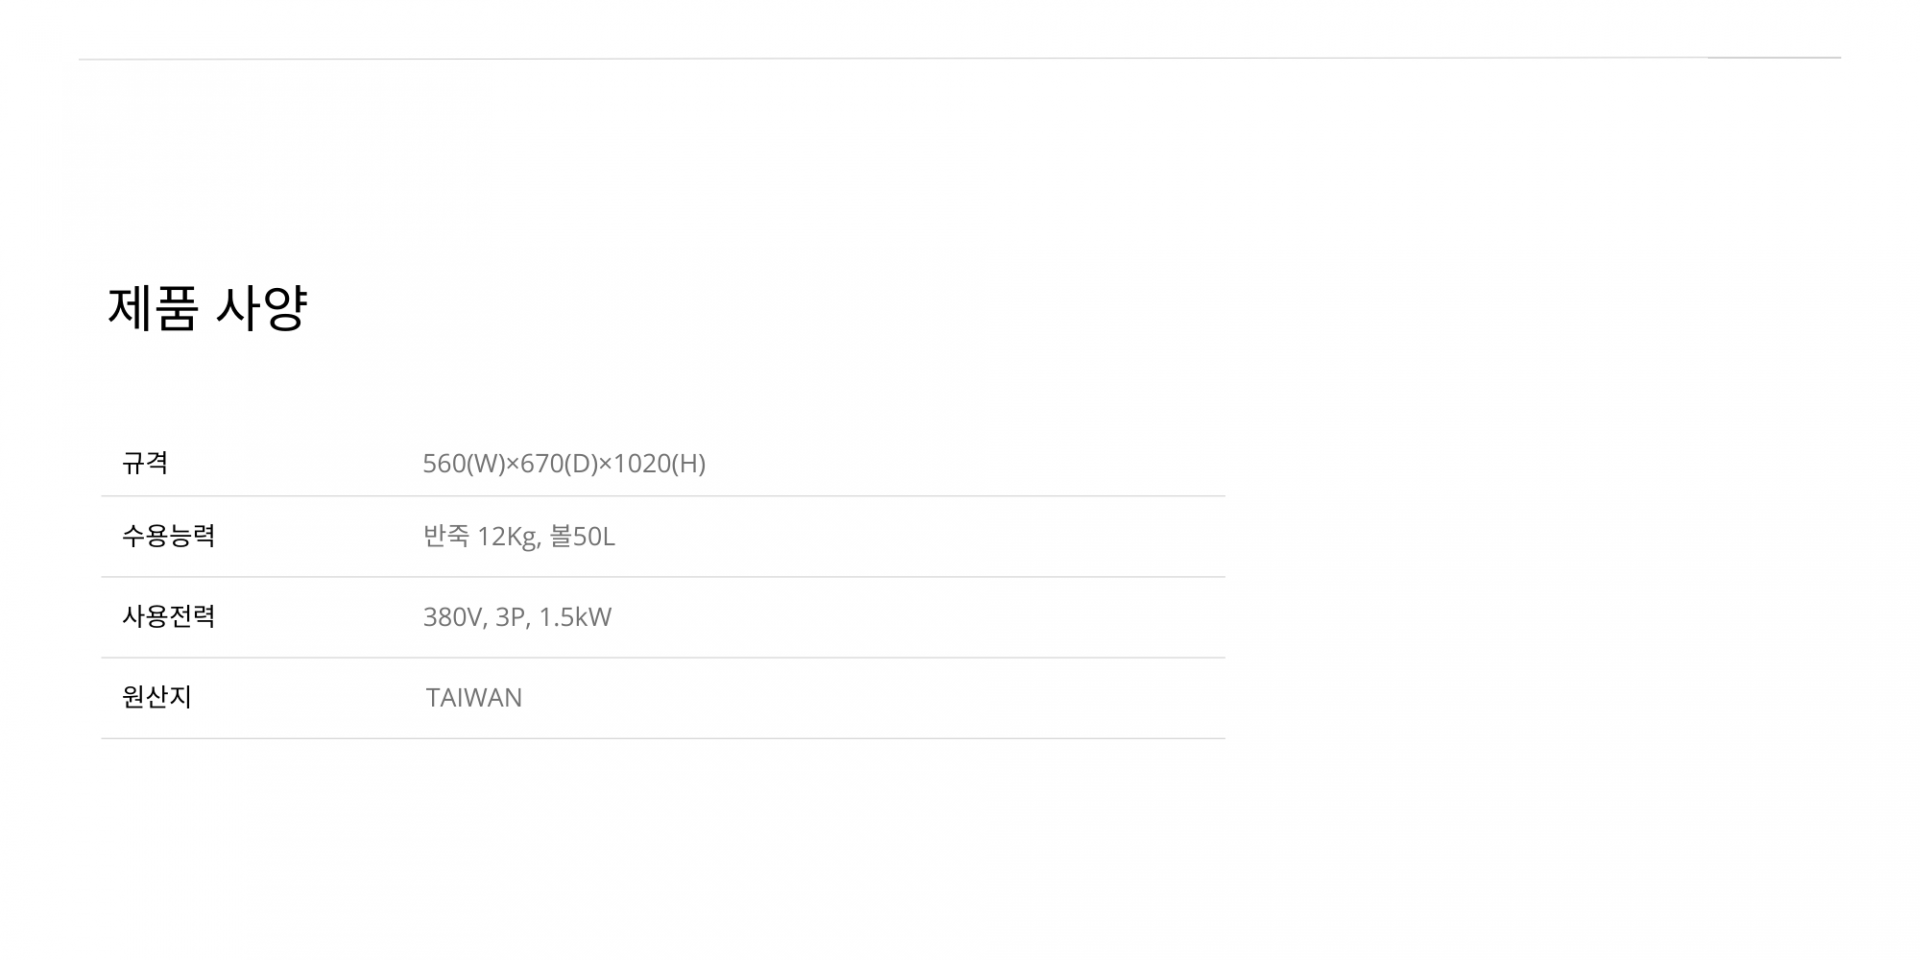Screen dimensions: 1920x960
Task: Click the 1.5kW power value
Action: click(575, 617)
